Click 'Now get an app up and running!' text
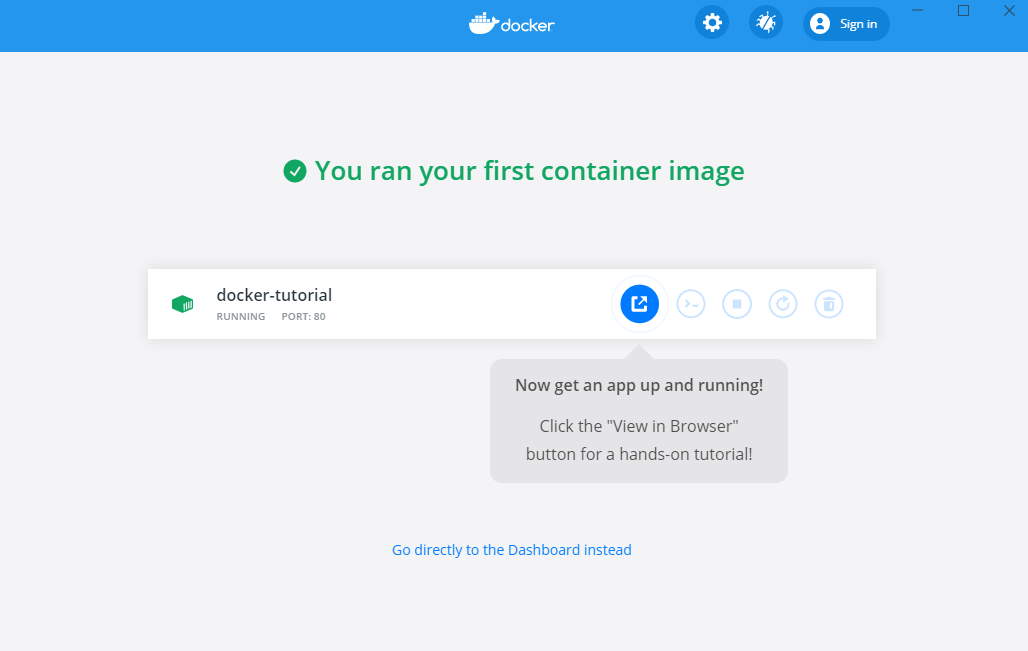Screen dimensions: 1028x651 tap(639, 385)
